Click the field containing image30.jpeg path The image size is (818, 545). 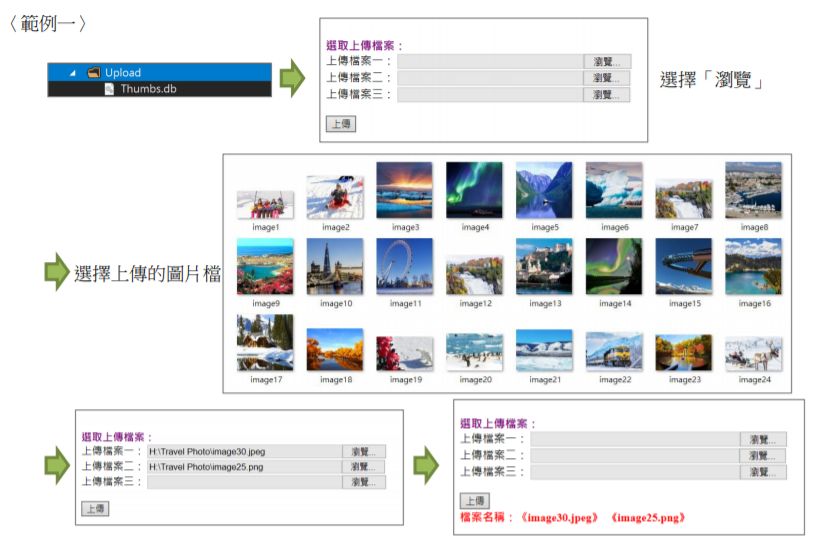pyautogui.click(x=243, y=452)
